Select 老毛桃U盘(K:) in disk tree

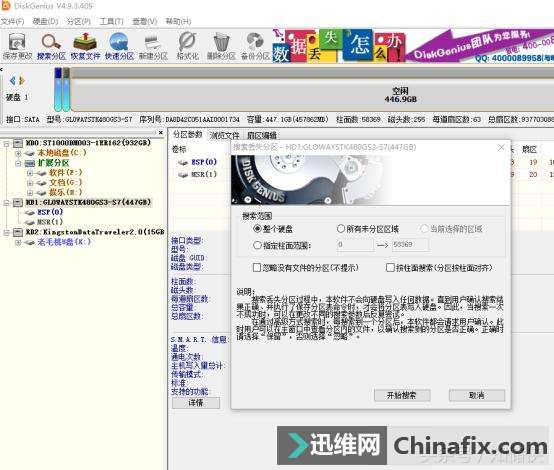[x=64, y=242]
